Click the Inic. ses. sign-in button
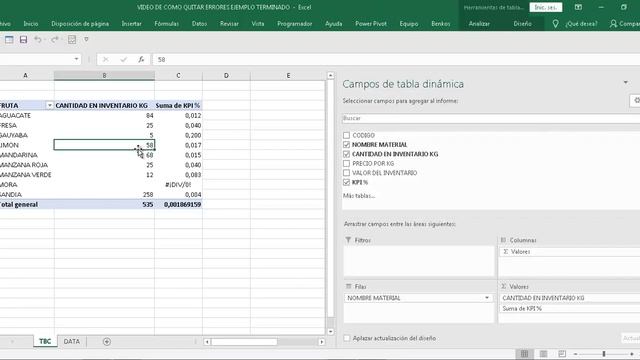 [546, 7]
